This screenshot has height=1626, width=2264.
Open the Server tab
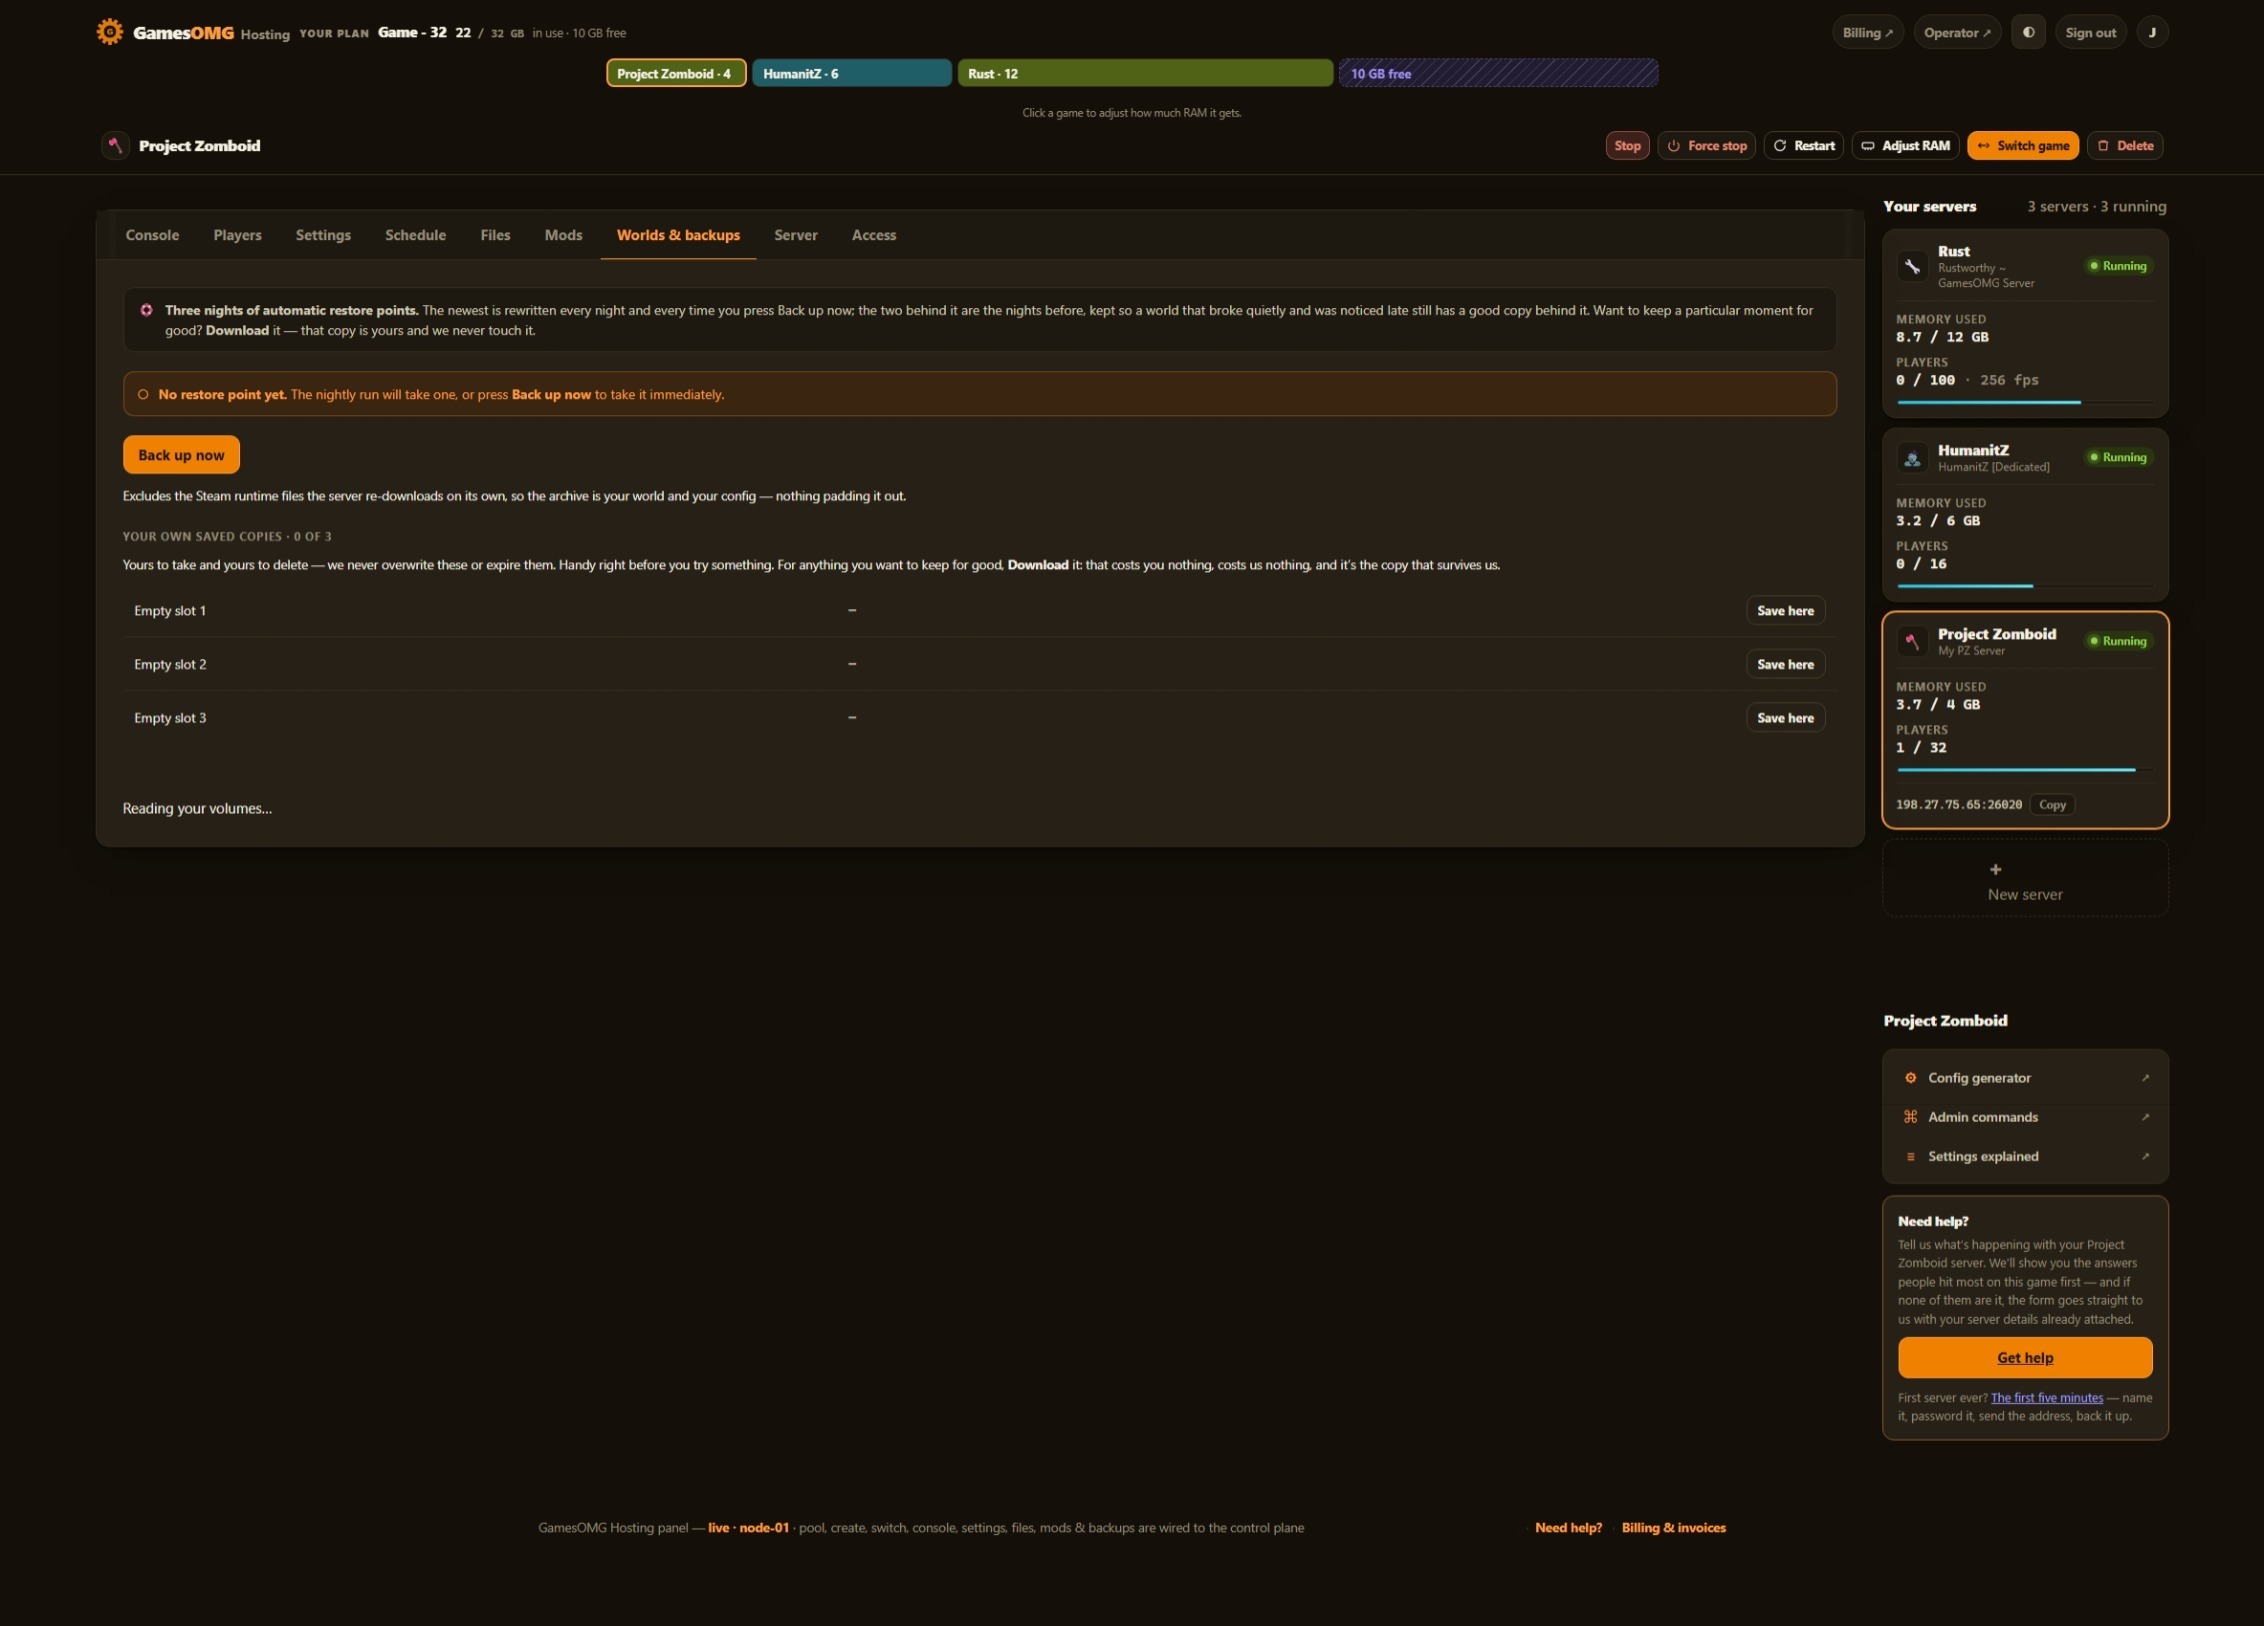(796, 235)
